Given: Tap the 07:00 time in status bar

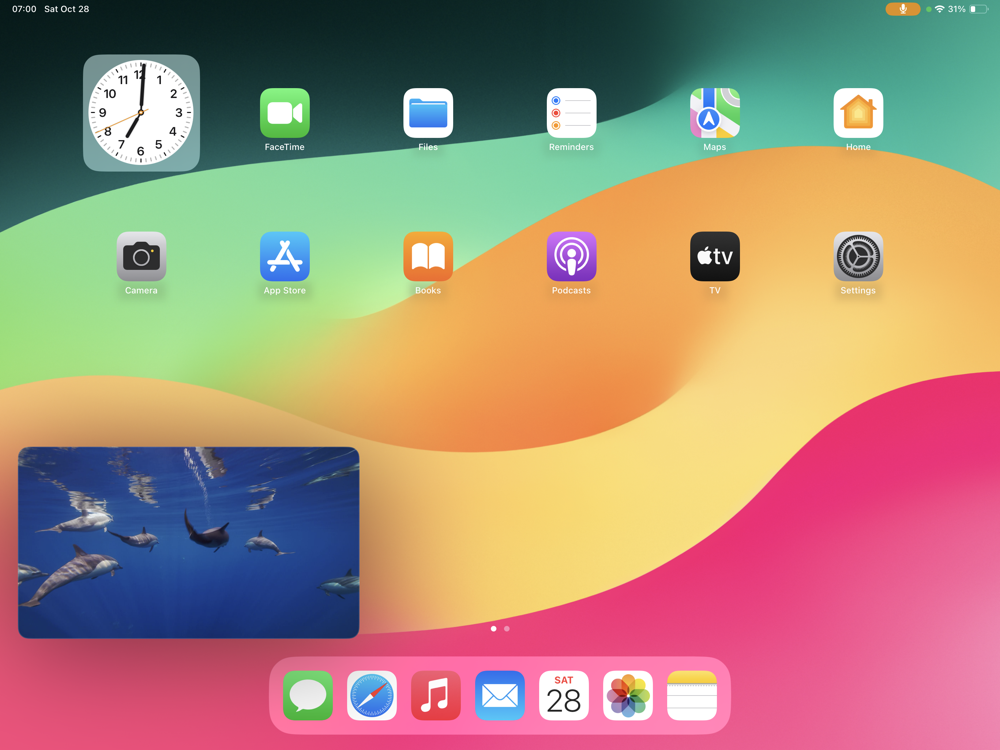Looking at the screenshot, I should pyautogui.click(x=24, y=9).
